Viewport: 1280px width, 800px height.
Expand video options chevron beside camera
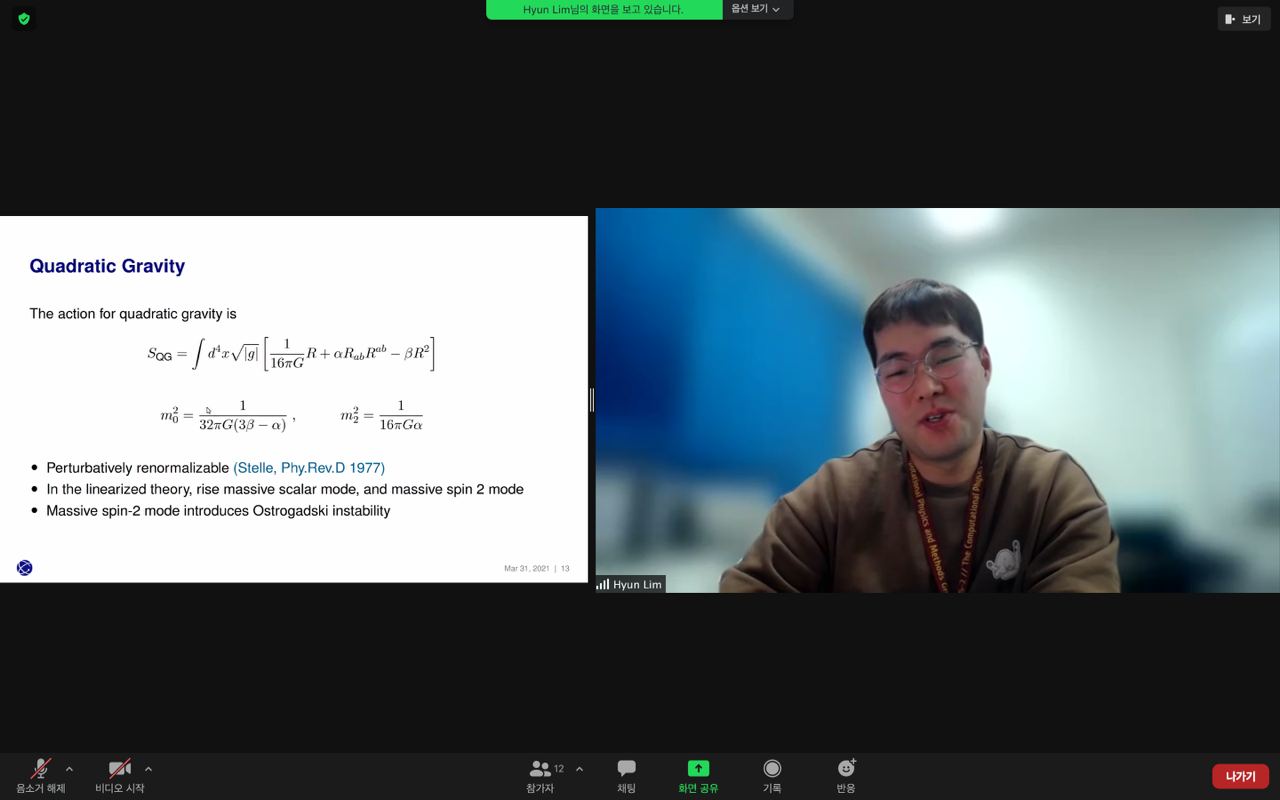[x=148, y=769]
